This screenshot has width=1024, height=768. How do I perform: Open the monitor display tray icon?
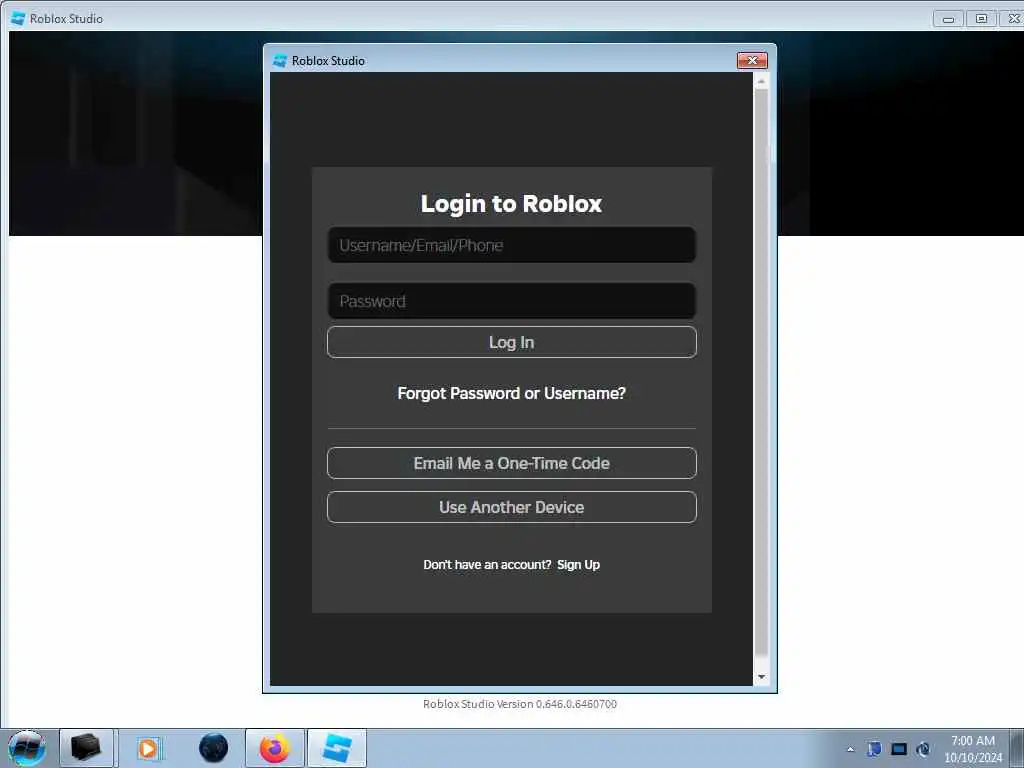(899, 749)
